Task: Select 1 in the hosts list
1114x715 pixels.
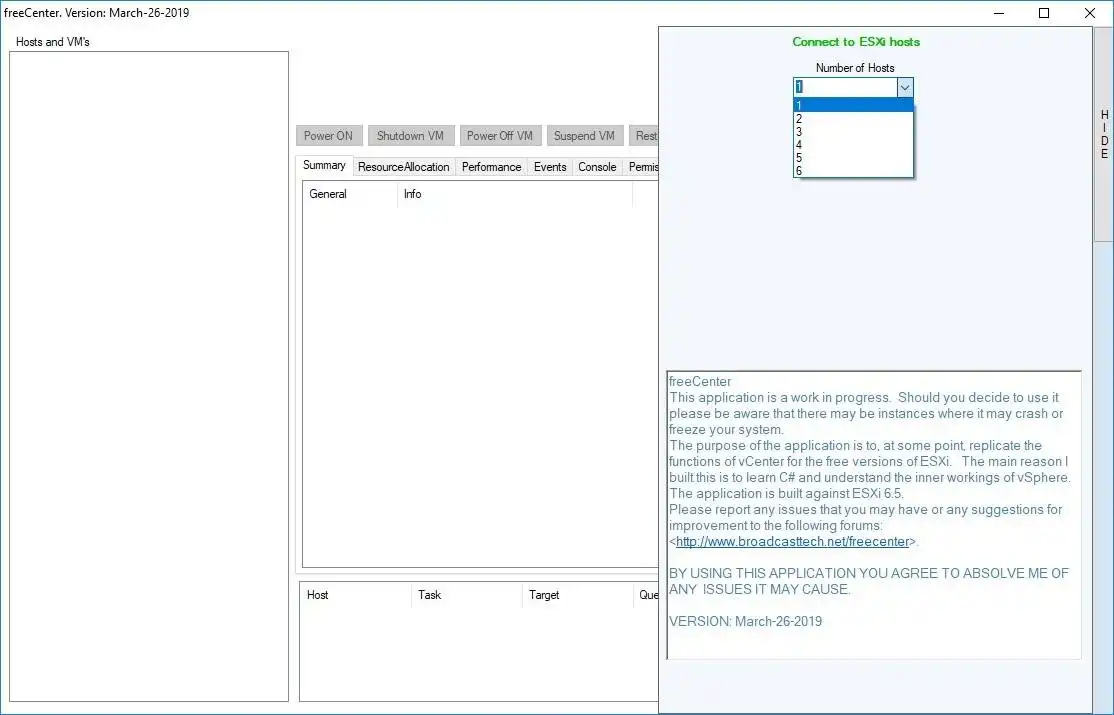Action: (x=853, y=105)
